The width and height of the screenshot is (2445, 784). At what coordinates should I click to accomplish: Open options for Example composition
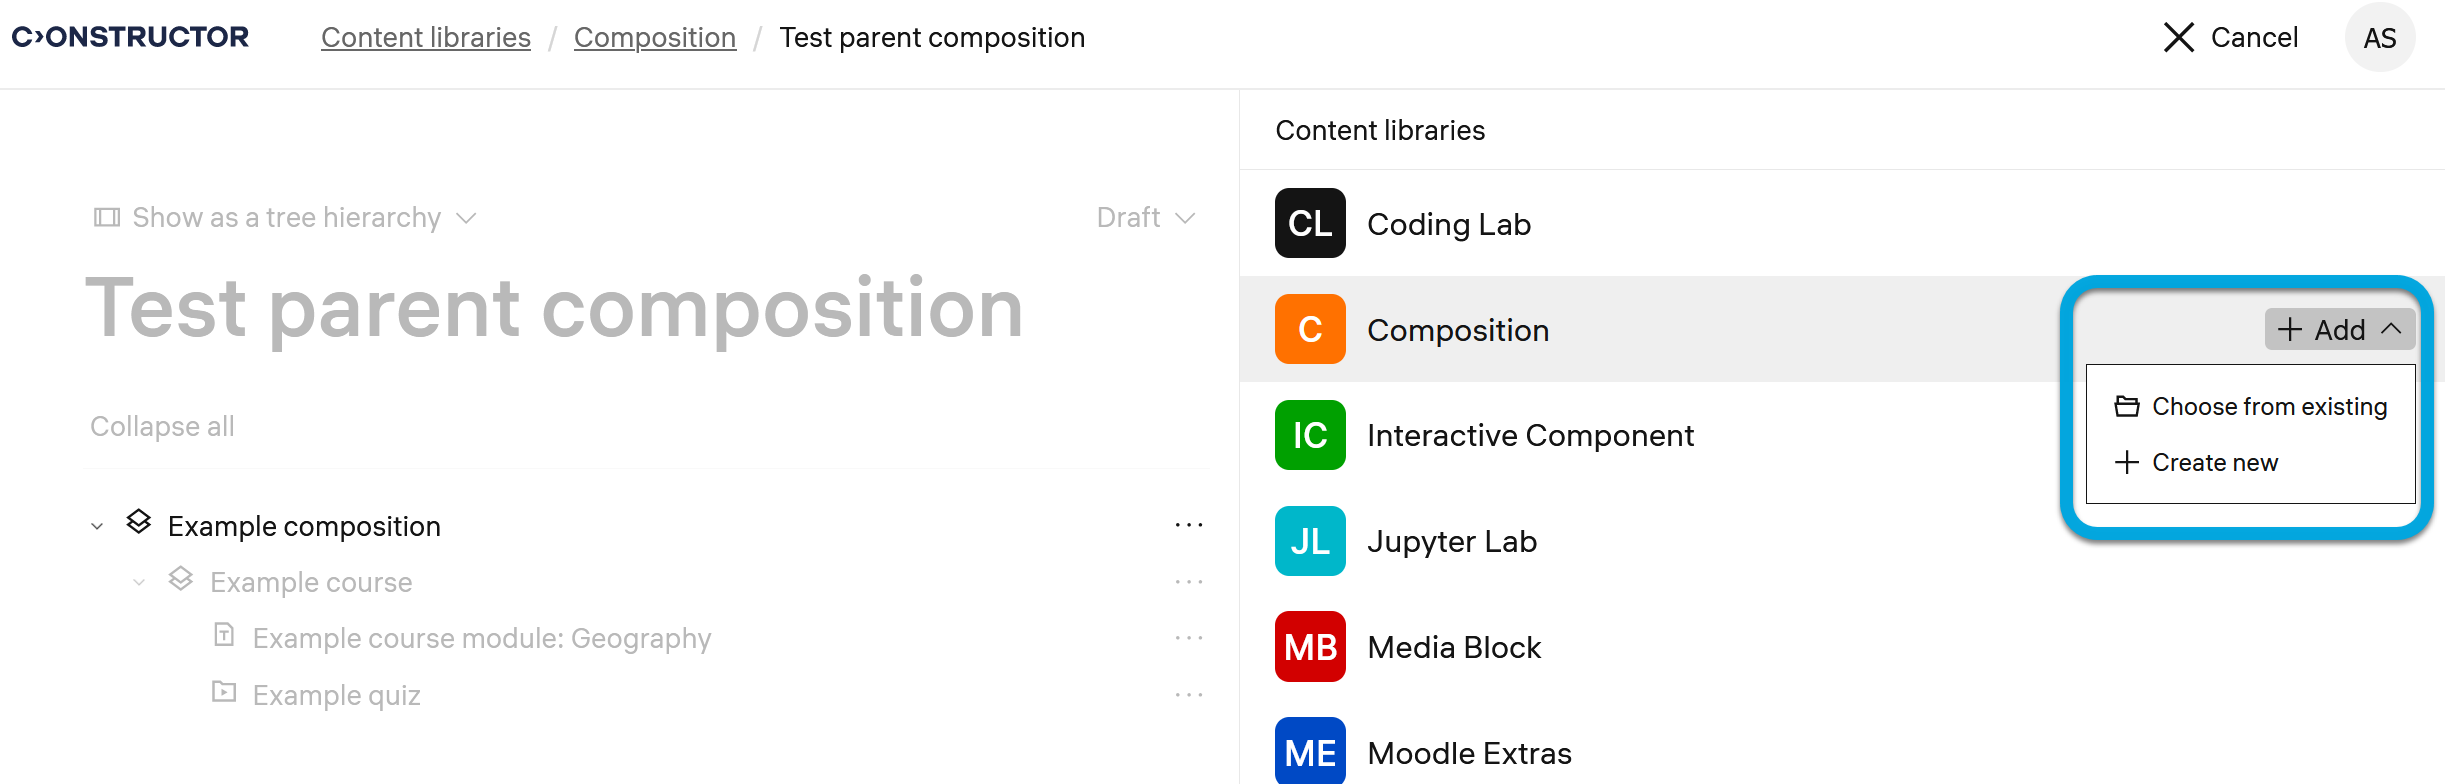click(1188, 525)
